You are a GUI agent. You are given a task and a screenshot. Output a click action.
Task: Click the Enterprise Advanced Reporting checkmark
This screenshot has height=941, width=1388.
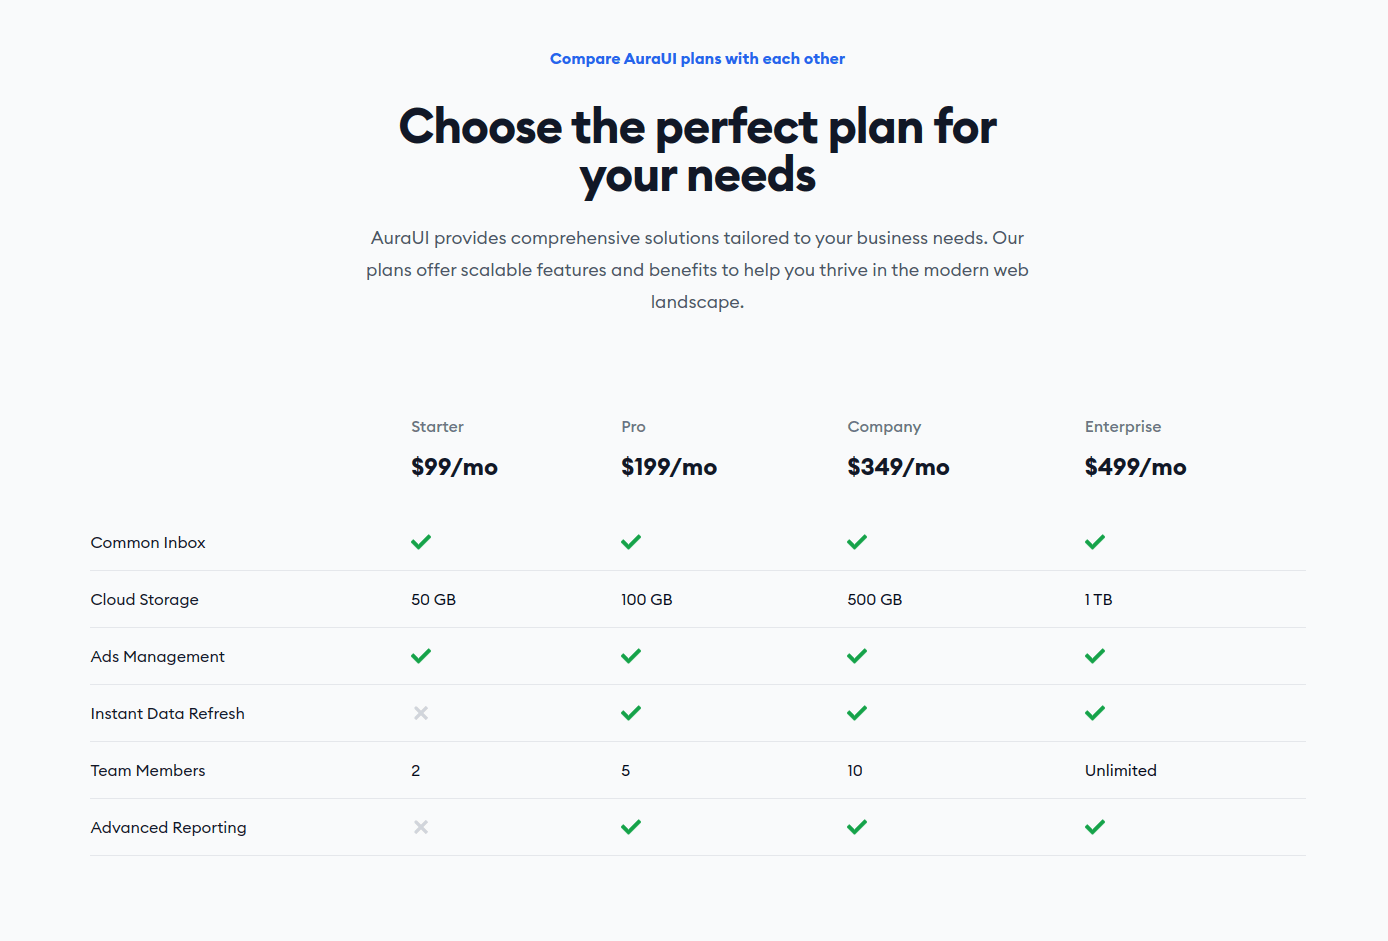tap(1095, 827)
